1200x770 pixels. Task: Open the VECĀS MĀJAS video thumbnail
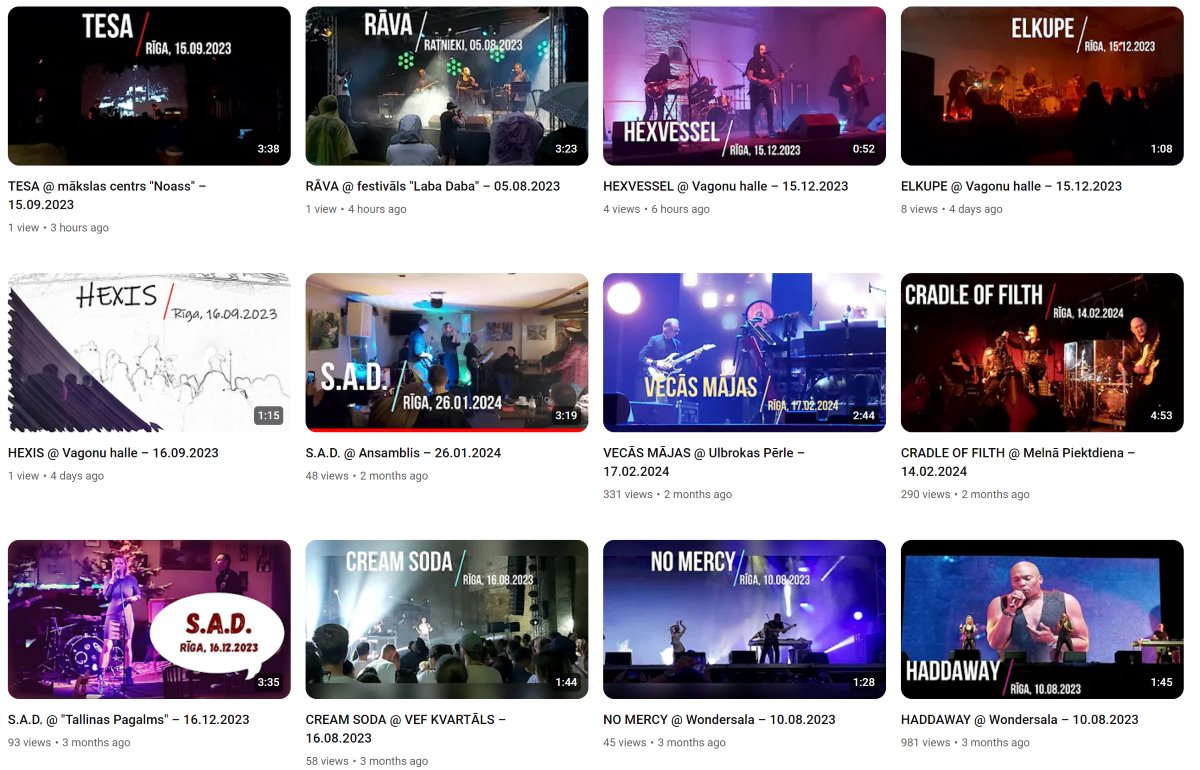745,353
